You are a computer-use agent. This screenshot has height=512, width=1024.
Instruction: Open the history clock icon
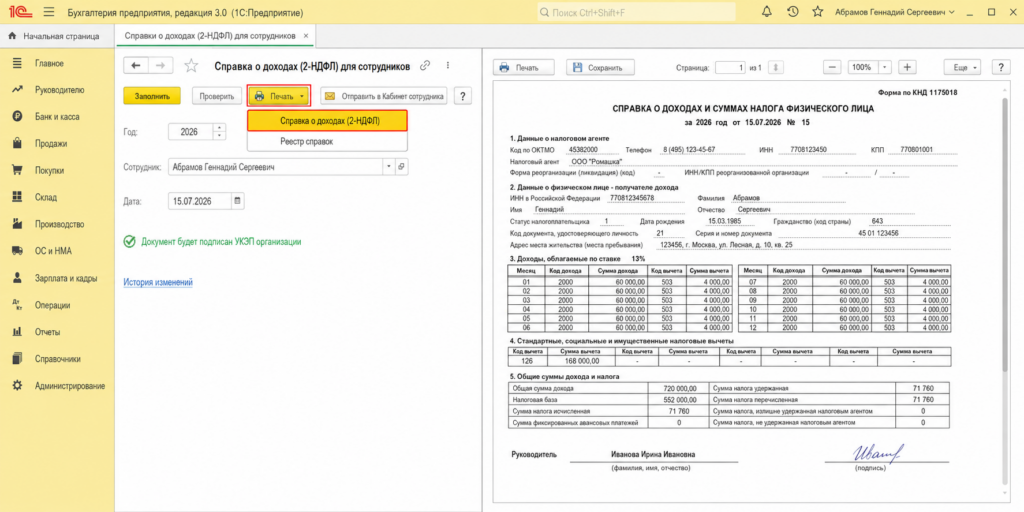pyautogui.click(x=792, y=12)
